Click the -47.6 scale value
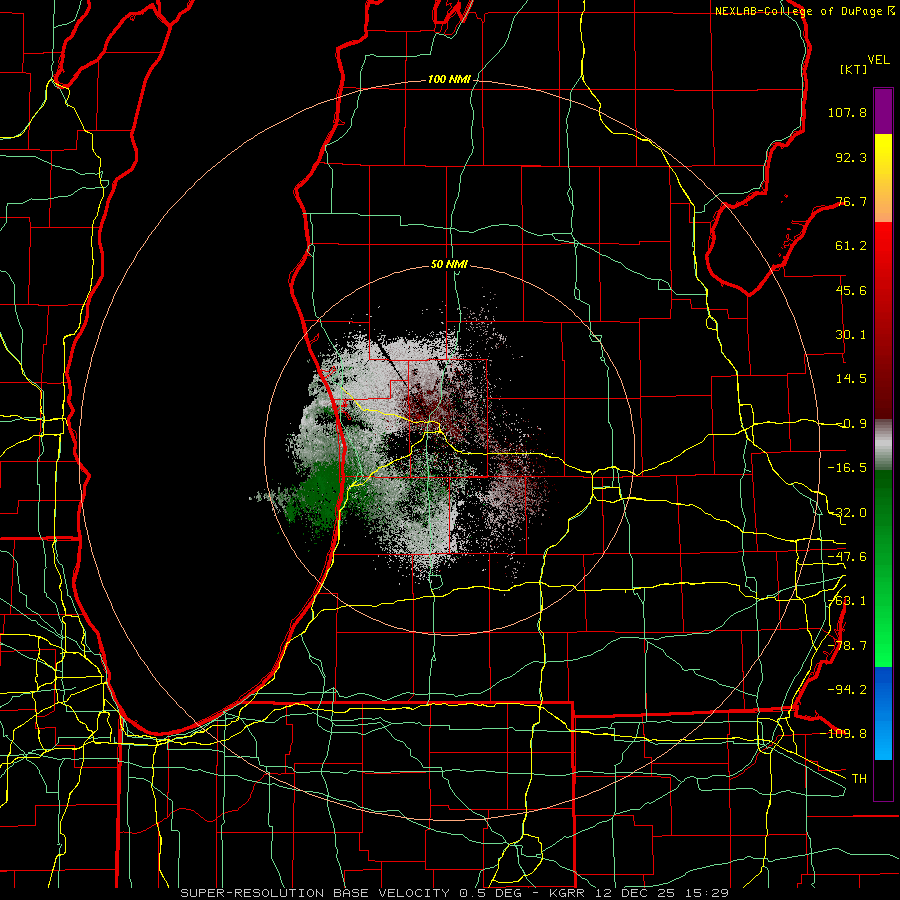The image size is (900, 900). point(847,557)
